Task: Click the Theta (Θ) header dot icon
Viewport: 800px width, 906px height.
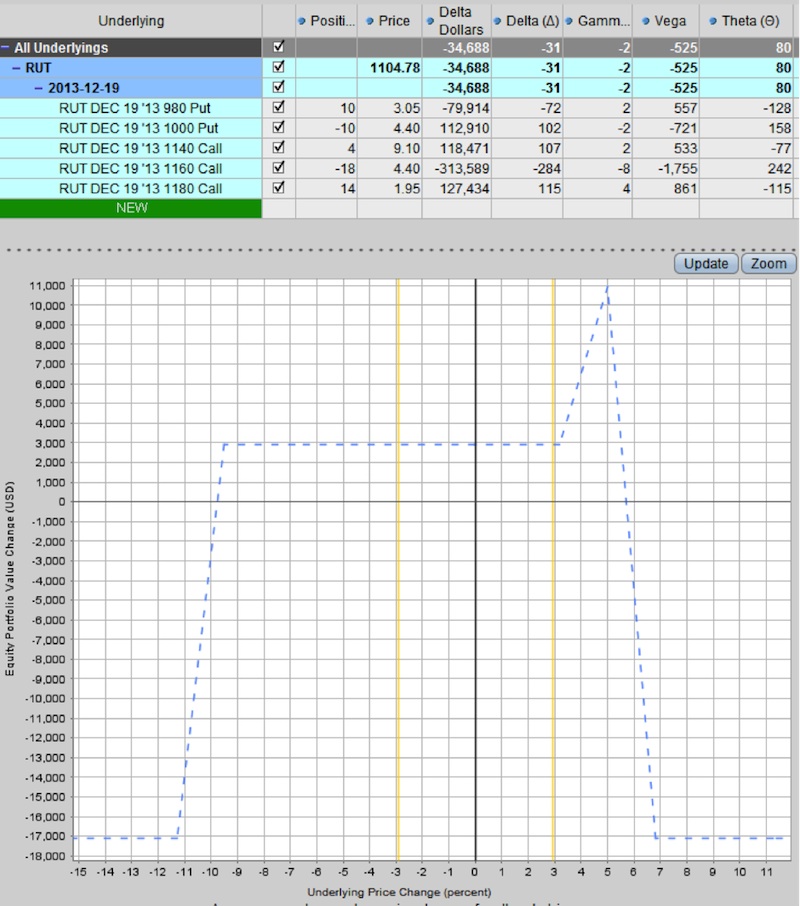Action: tap(713, 21)
